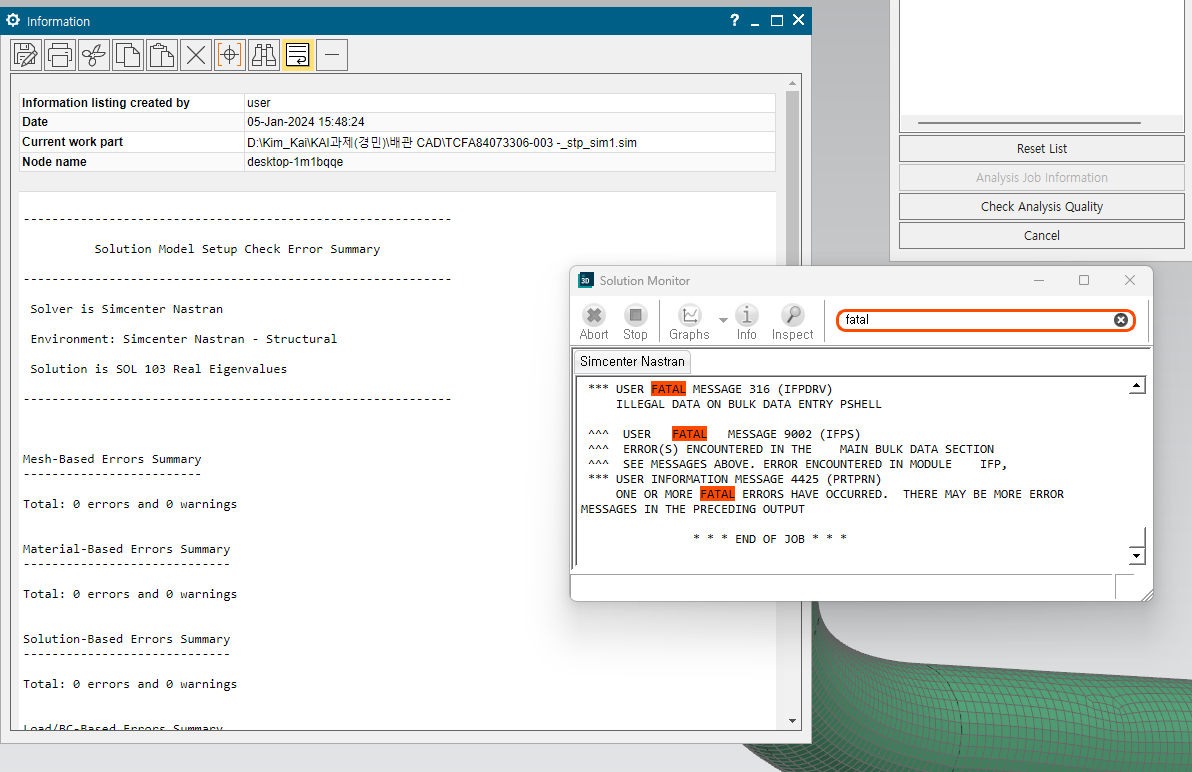Click the Information window scroll-down arrow
The width and height of the screenshot is (1192, 772).
(792, 721)
